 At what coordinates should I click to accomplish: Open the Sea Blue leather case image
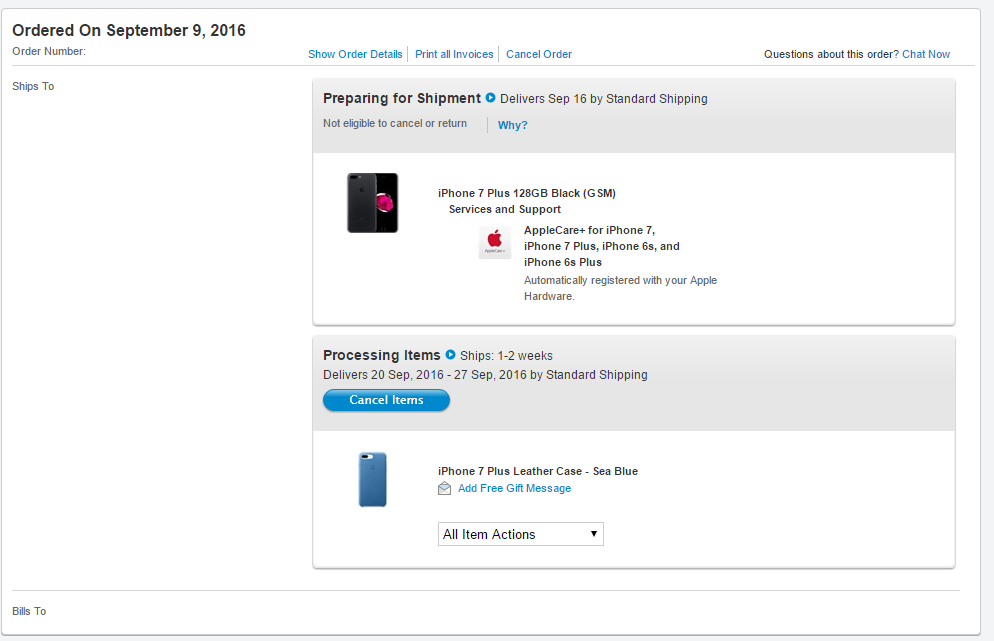[373, 479]
